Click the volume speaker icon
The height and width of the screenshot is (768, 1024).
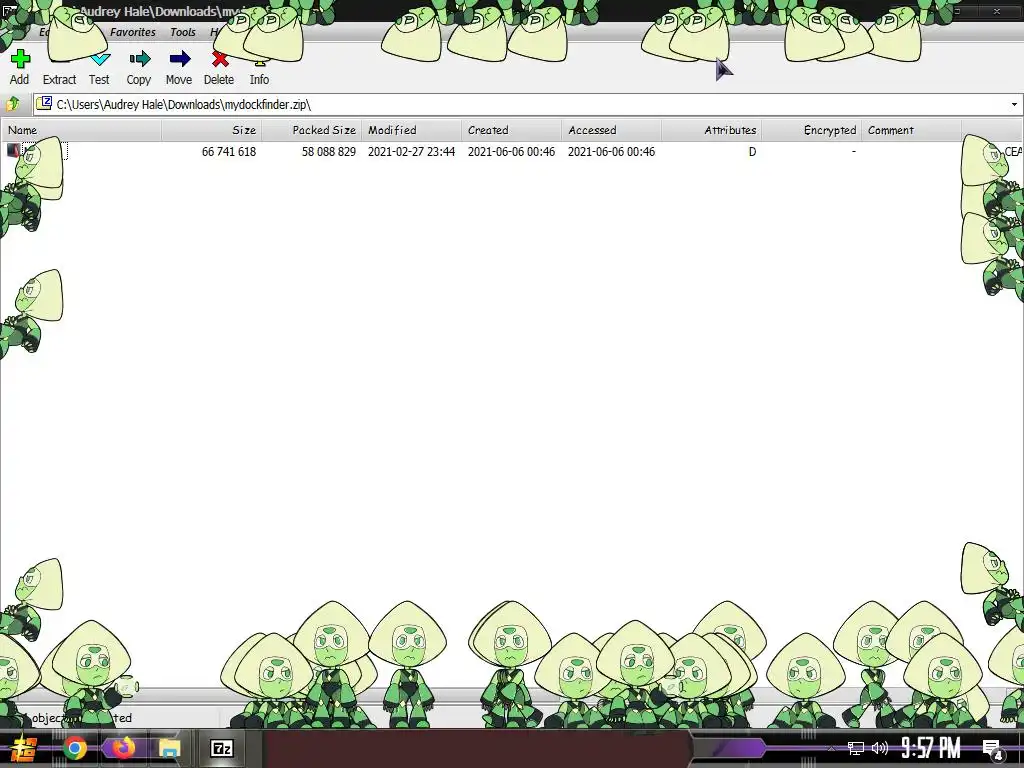pyautogui.click(x=880, y=748)
